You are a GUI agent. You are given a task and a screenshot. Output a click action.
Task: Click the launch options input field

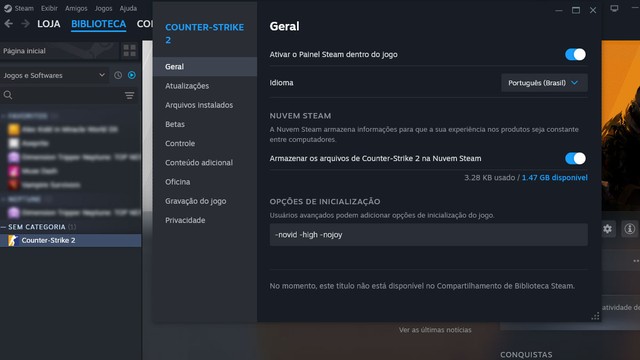click(429, 235)
